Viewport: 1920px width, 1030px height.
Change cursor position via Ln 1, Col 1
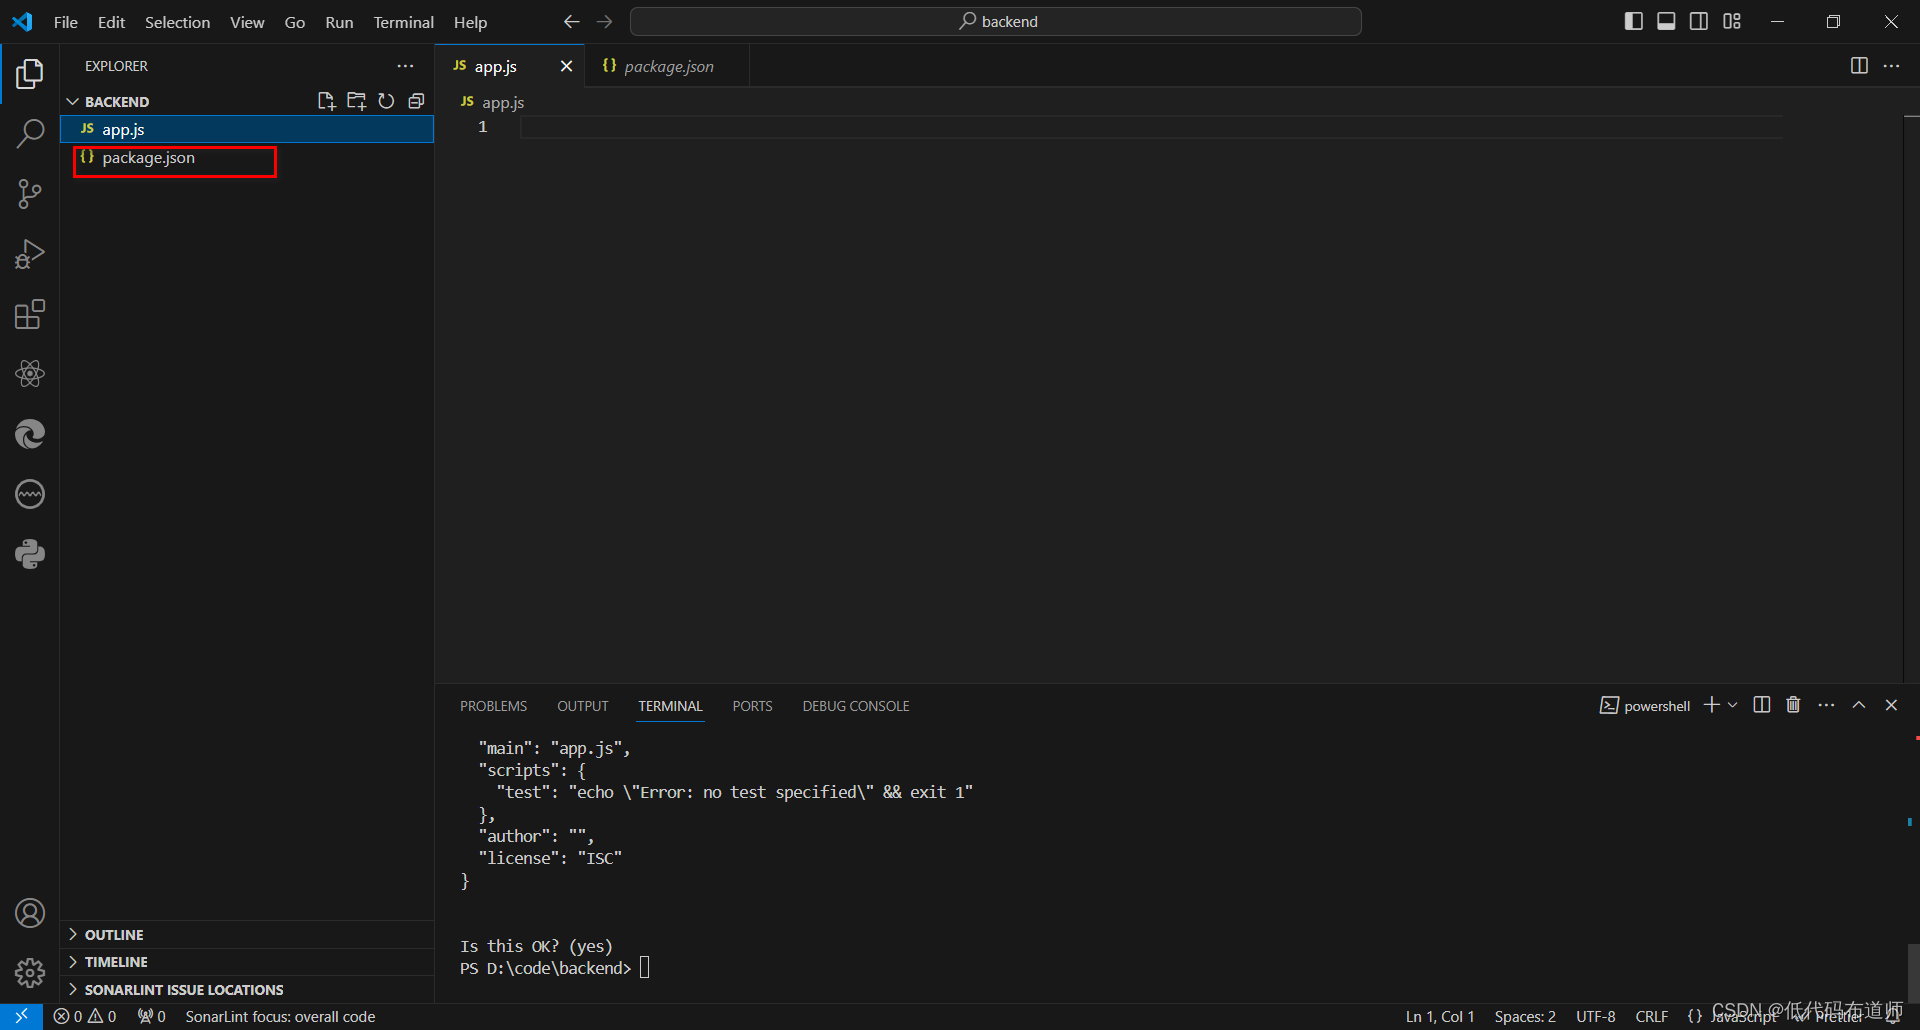point(1440,1016)
